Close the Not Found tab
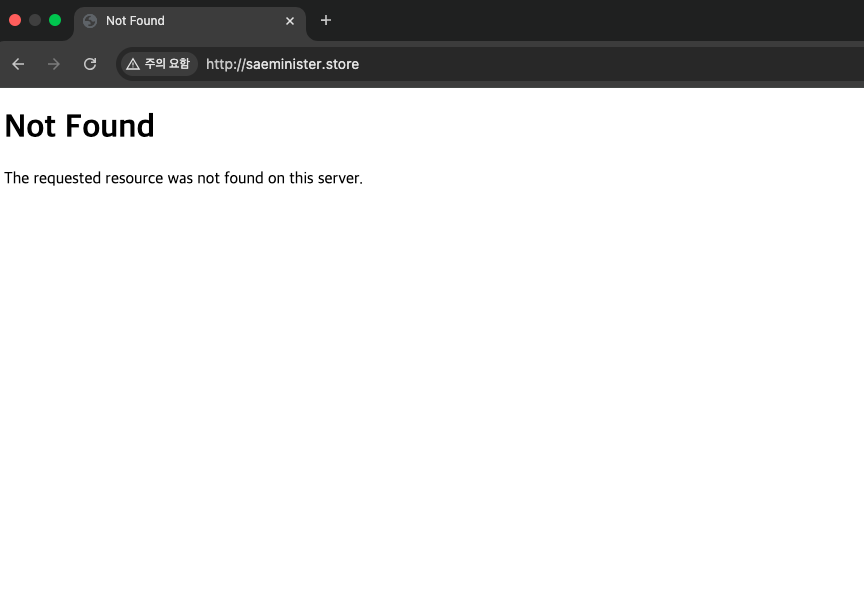The height and width of the screenshot is (611, 864). 290,21
